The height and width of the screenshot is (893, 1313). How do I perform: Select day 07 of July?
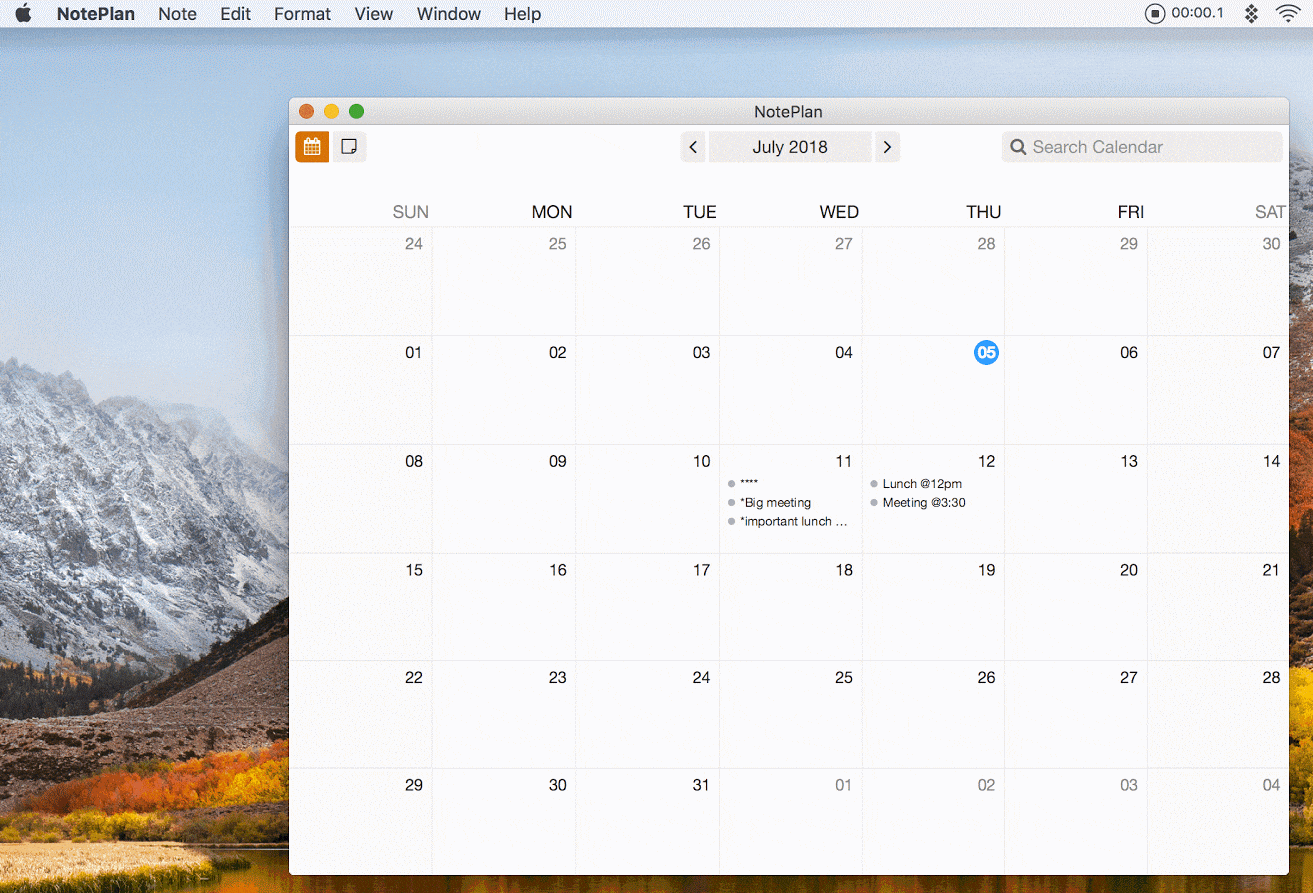[x=1271, y=352]
